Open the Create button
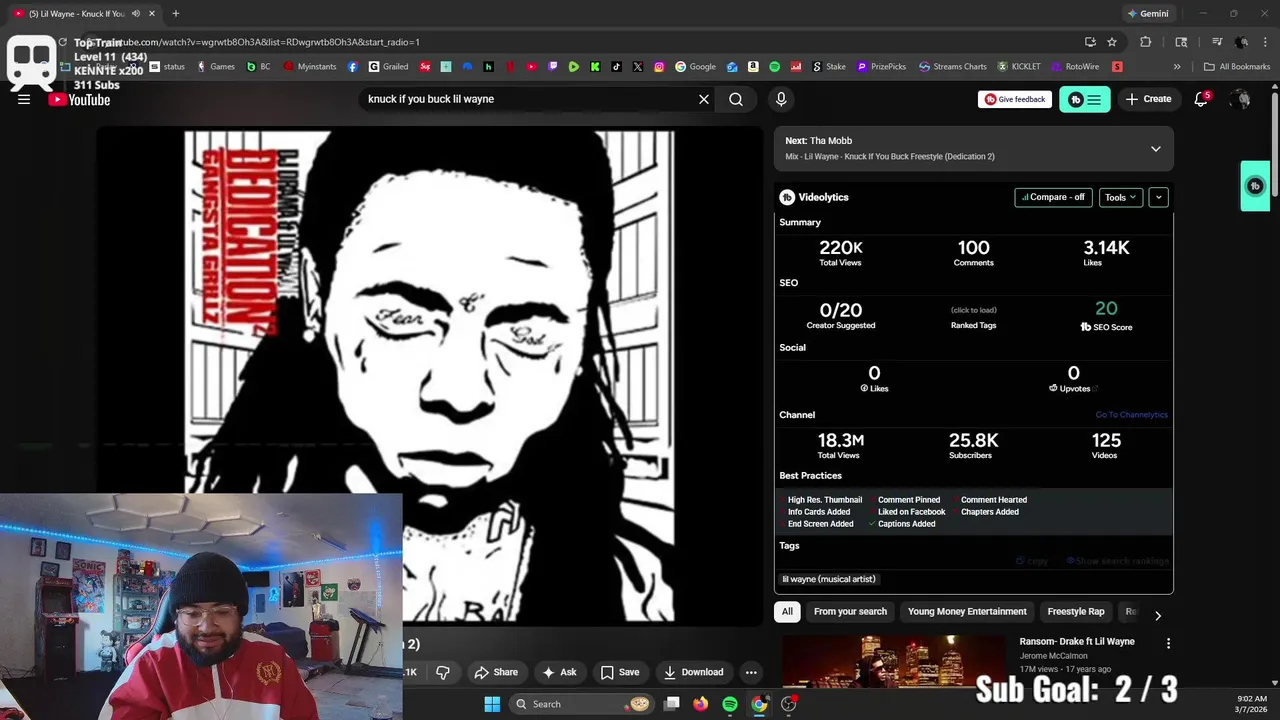 (1148, 99)
